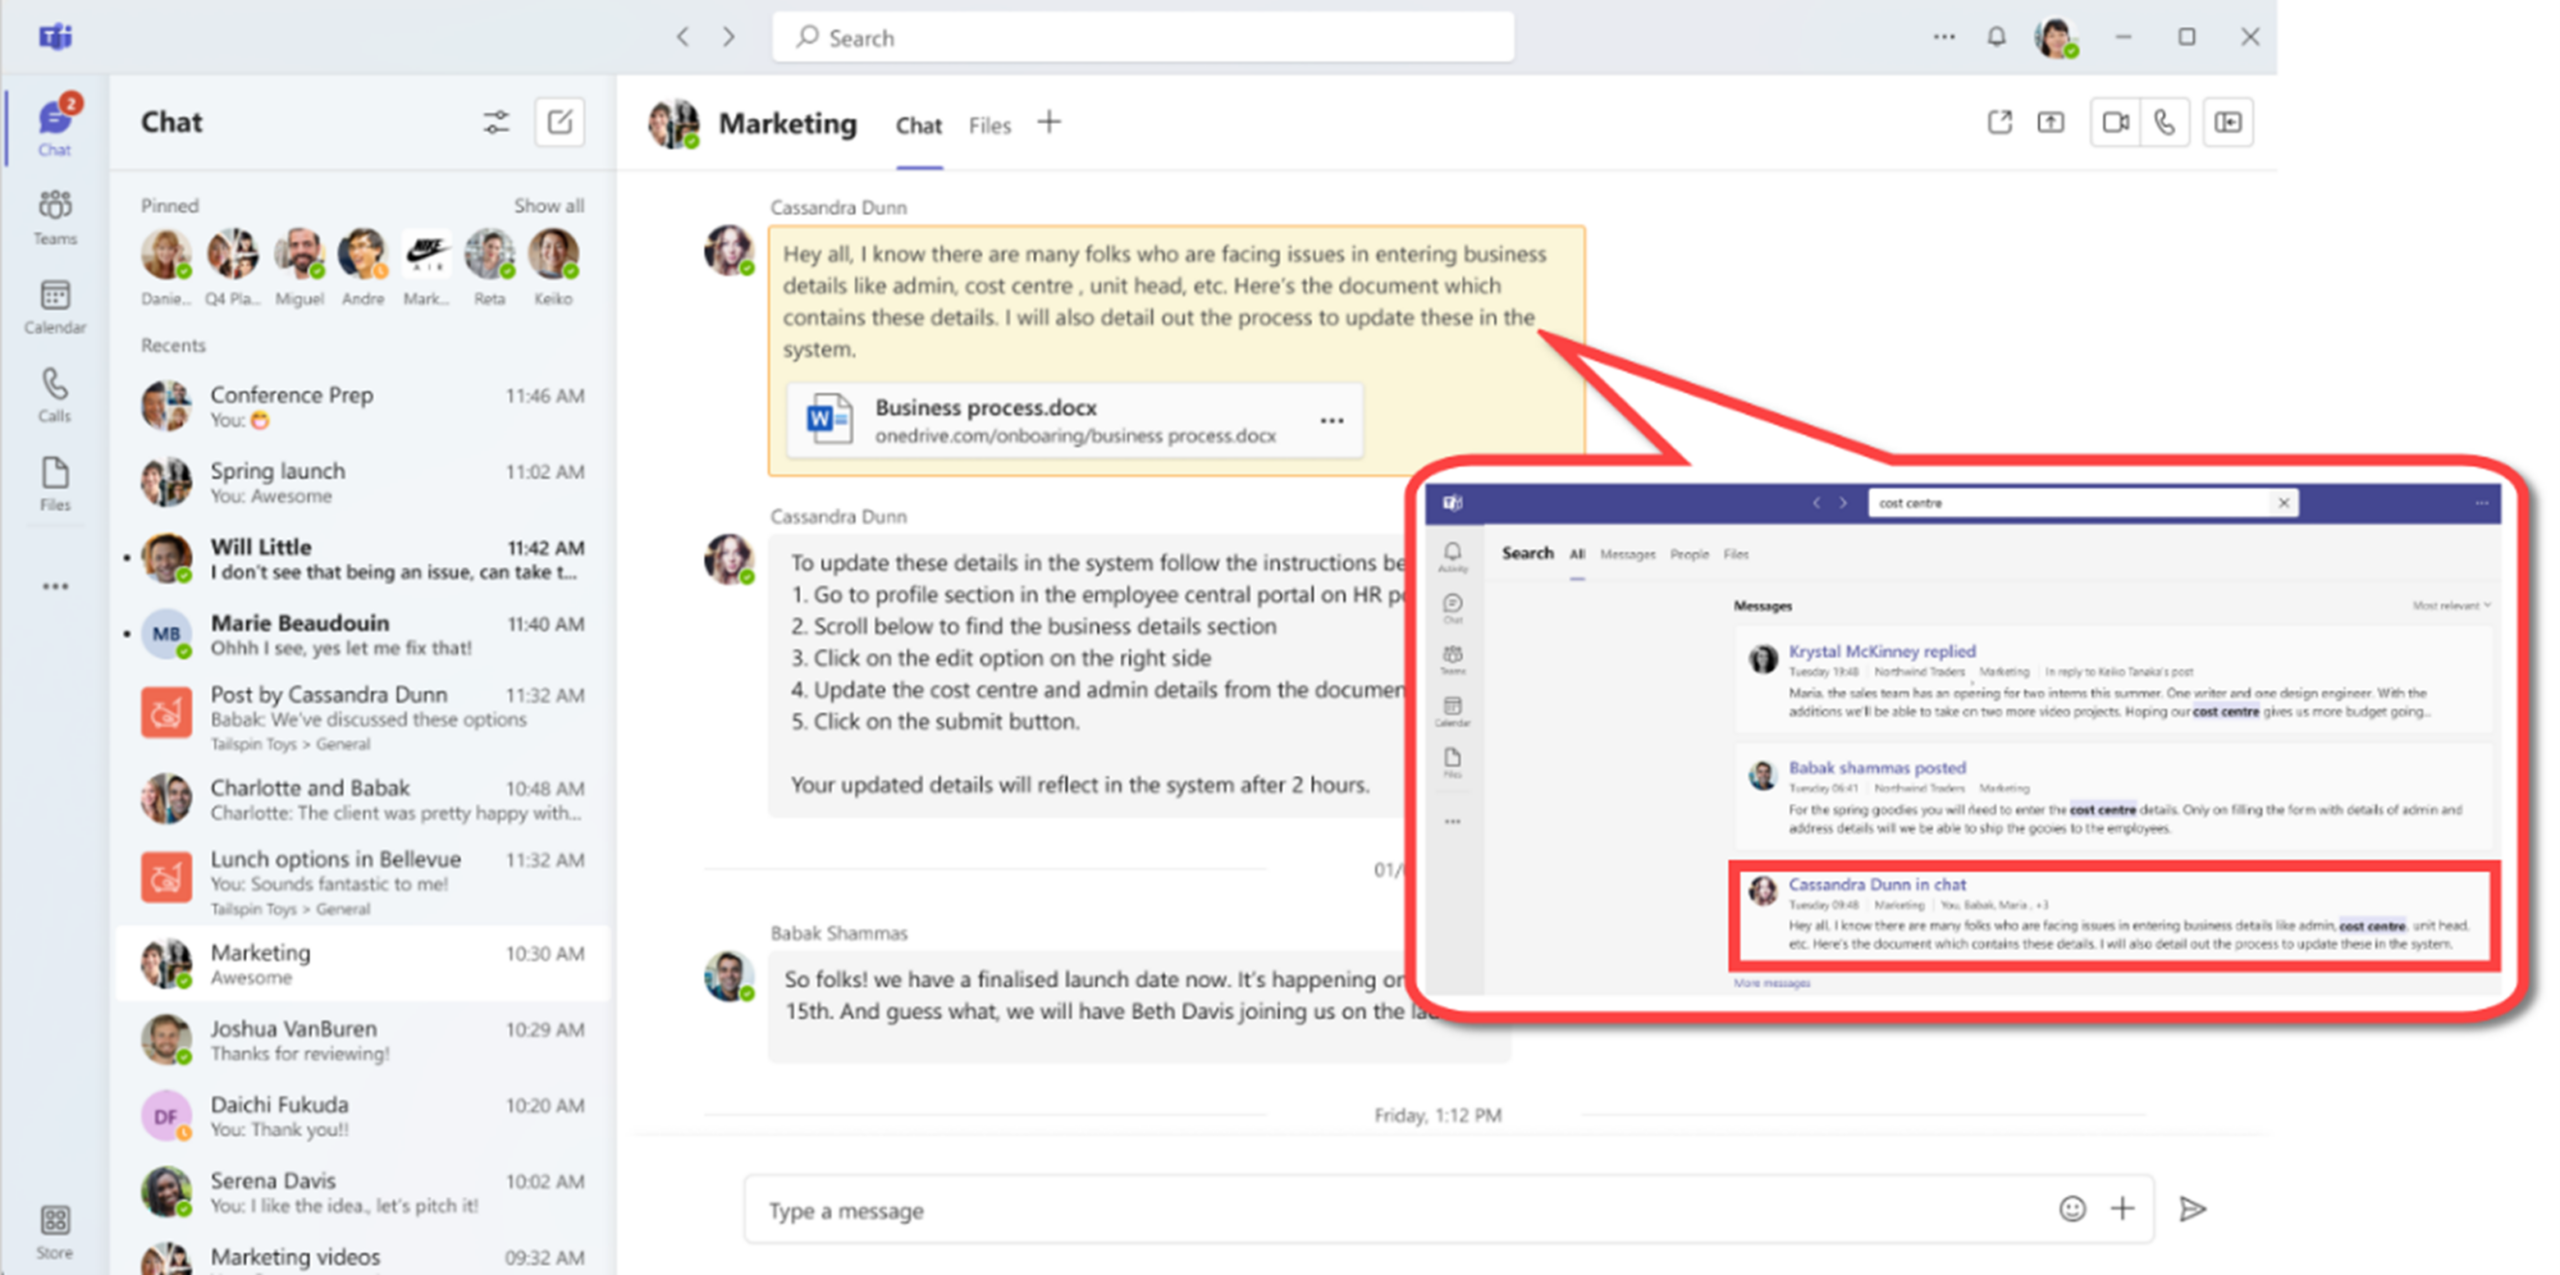The image size is (2560, 1275).
Task: Start a video call in the Marketing chat
Action: click(x=2115, y=121)
